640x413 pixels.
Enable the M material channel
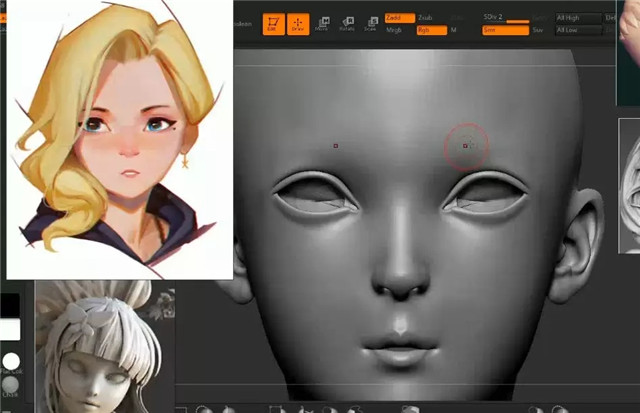454,31
